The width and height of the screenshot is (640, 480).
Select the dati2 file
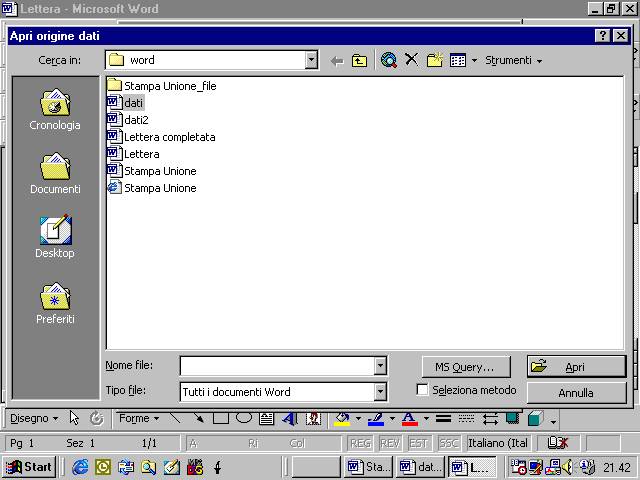(128, 120)
